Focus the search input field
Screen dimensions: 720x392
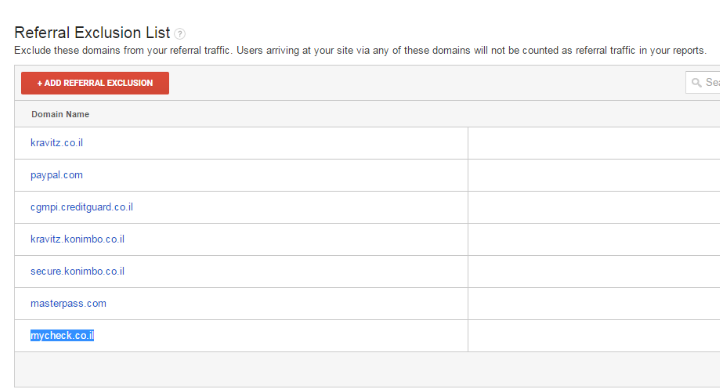(x=703, y=83)
